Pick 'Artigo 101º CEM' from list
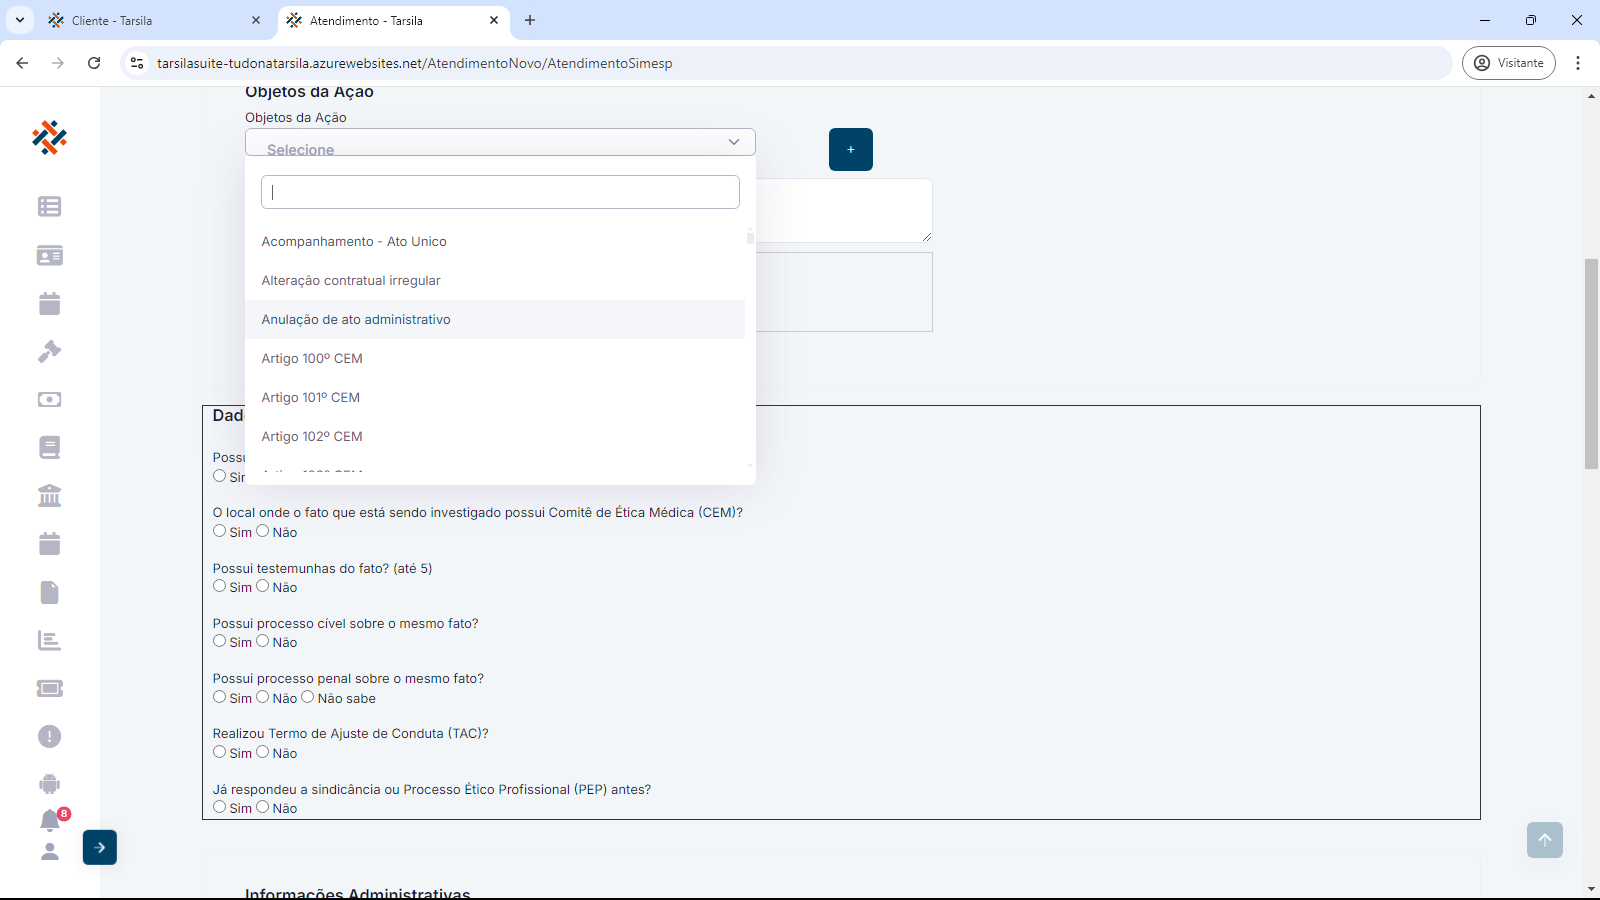This screenshot has width=1600, height=900. 311,398
